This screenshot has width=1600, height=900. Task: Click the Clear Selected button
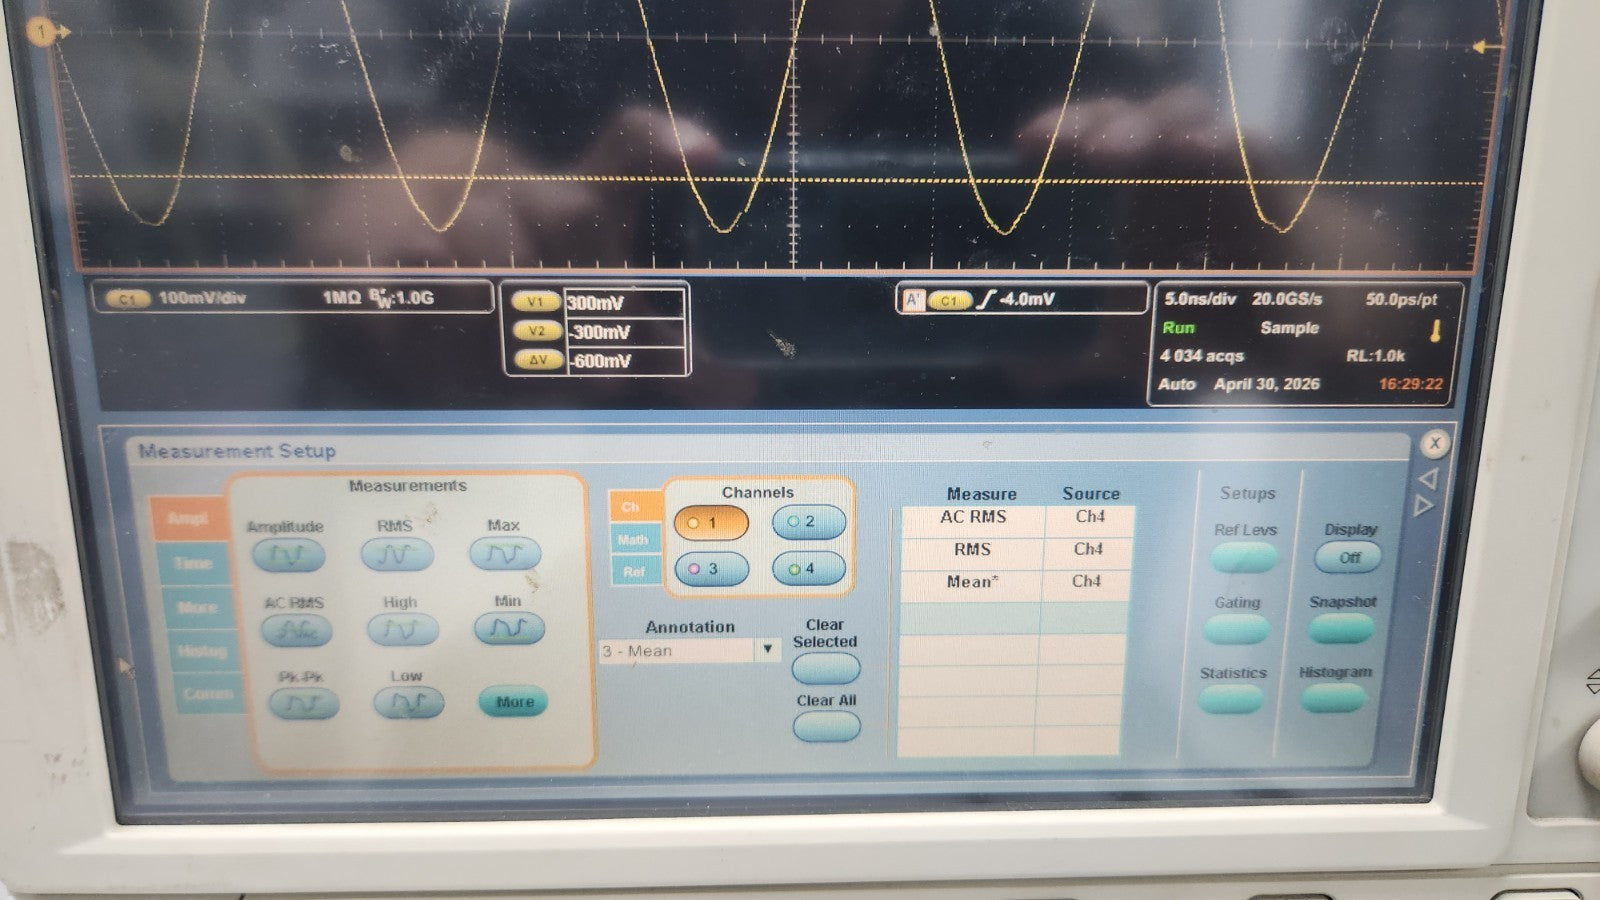click(x=826, y=668)
